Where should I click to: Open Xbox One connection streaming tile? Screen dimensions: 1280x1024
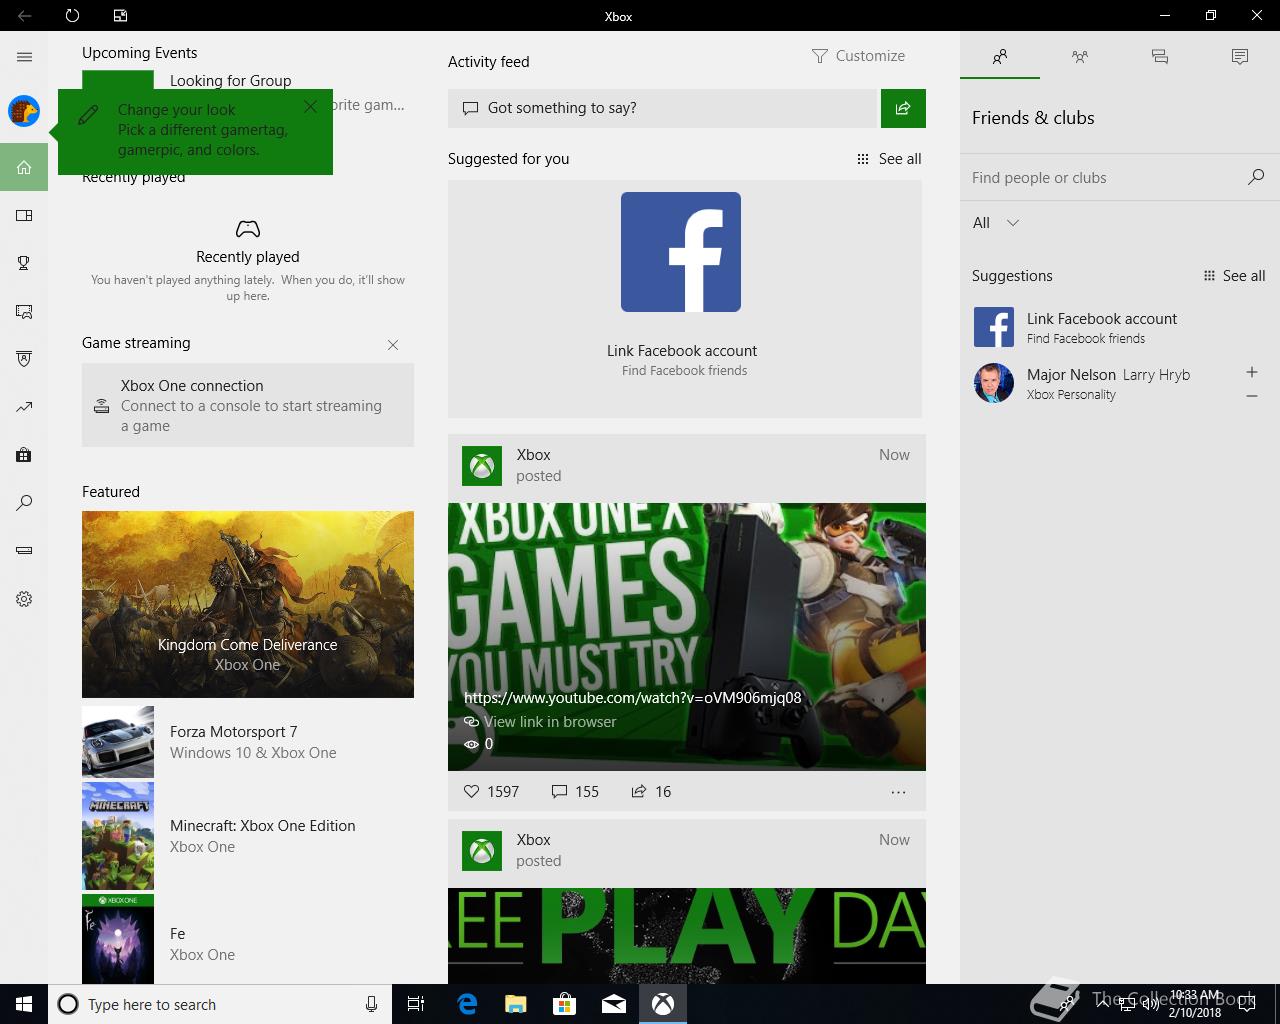[248, 405]
